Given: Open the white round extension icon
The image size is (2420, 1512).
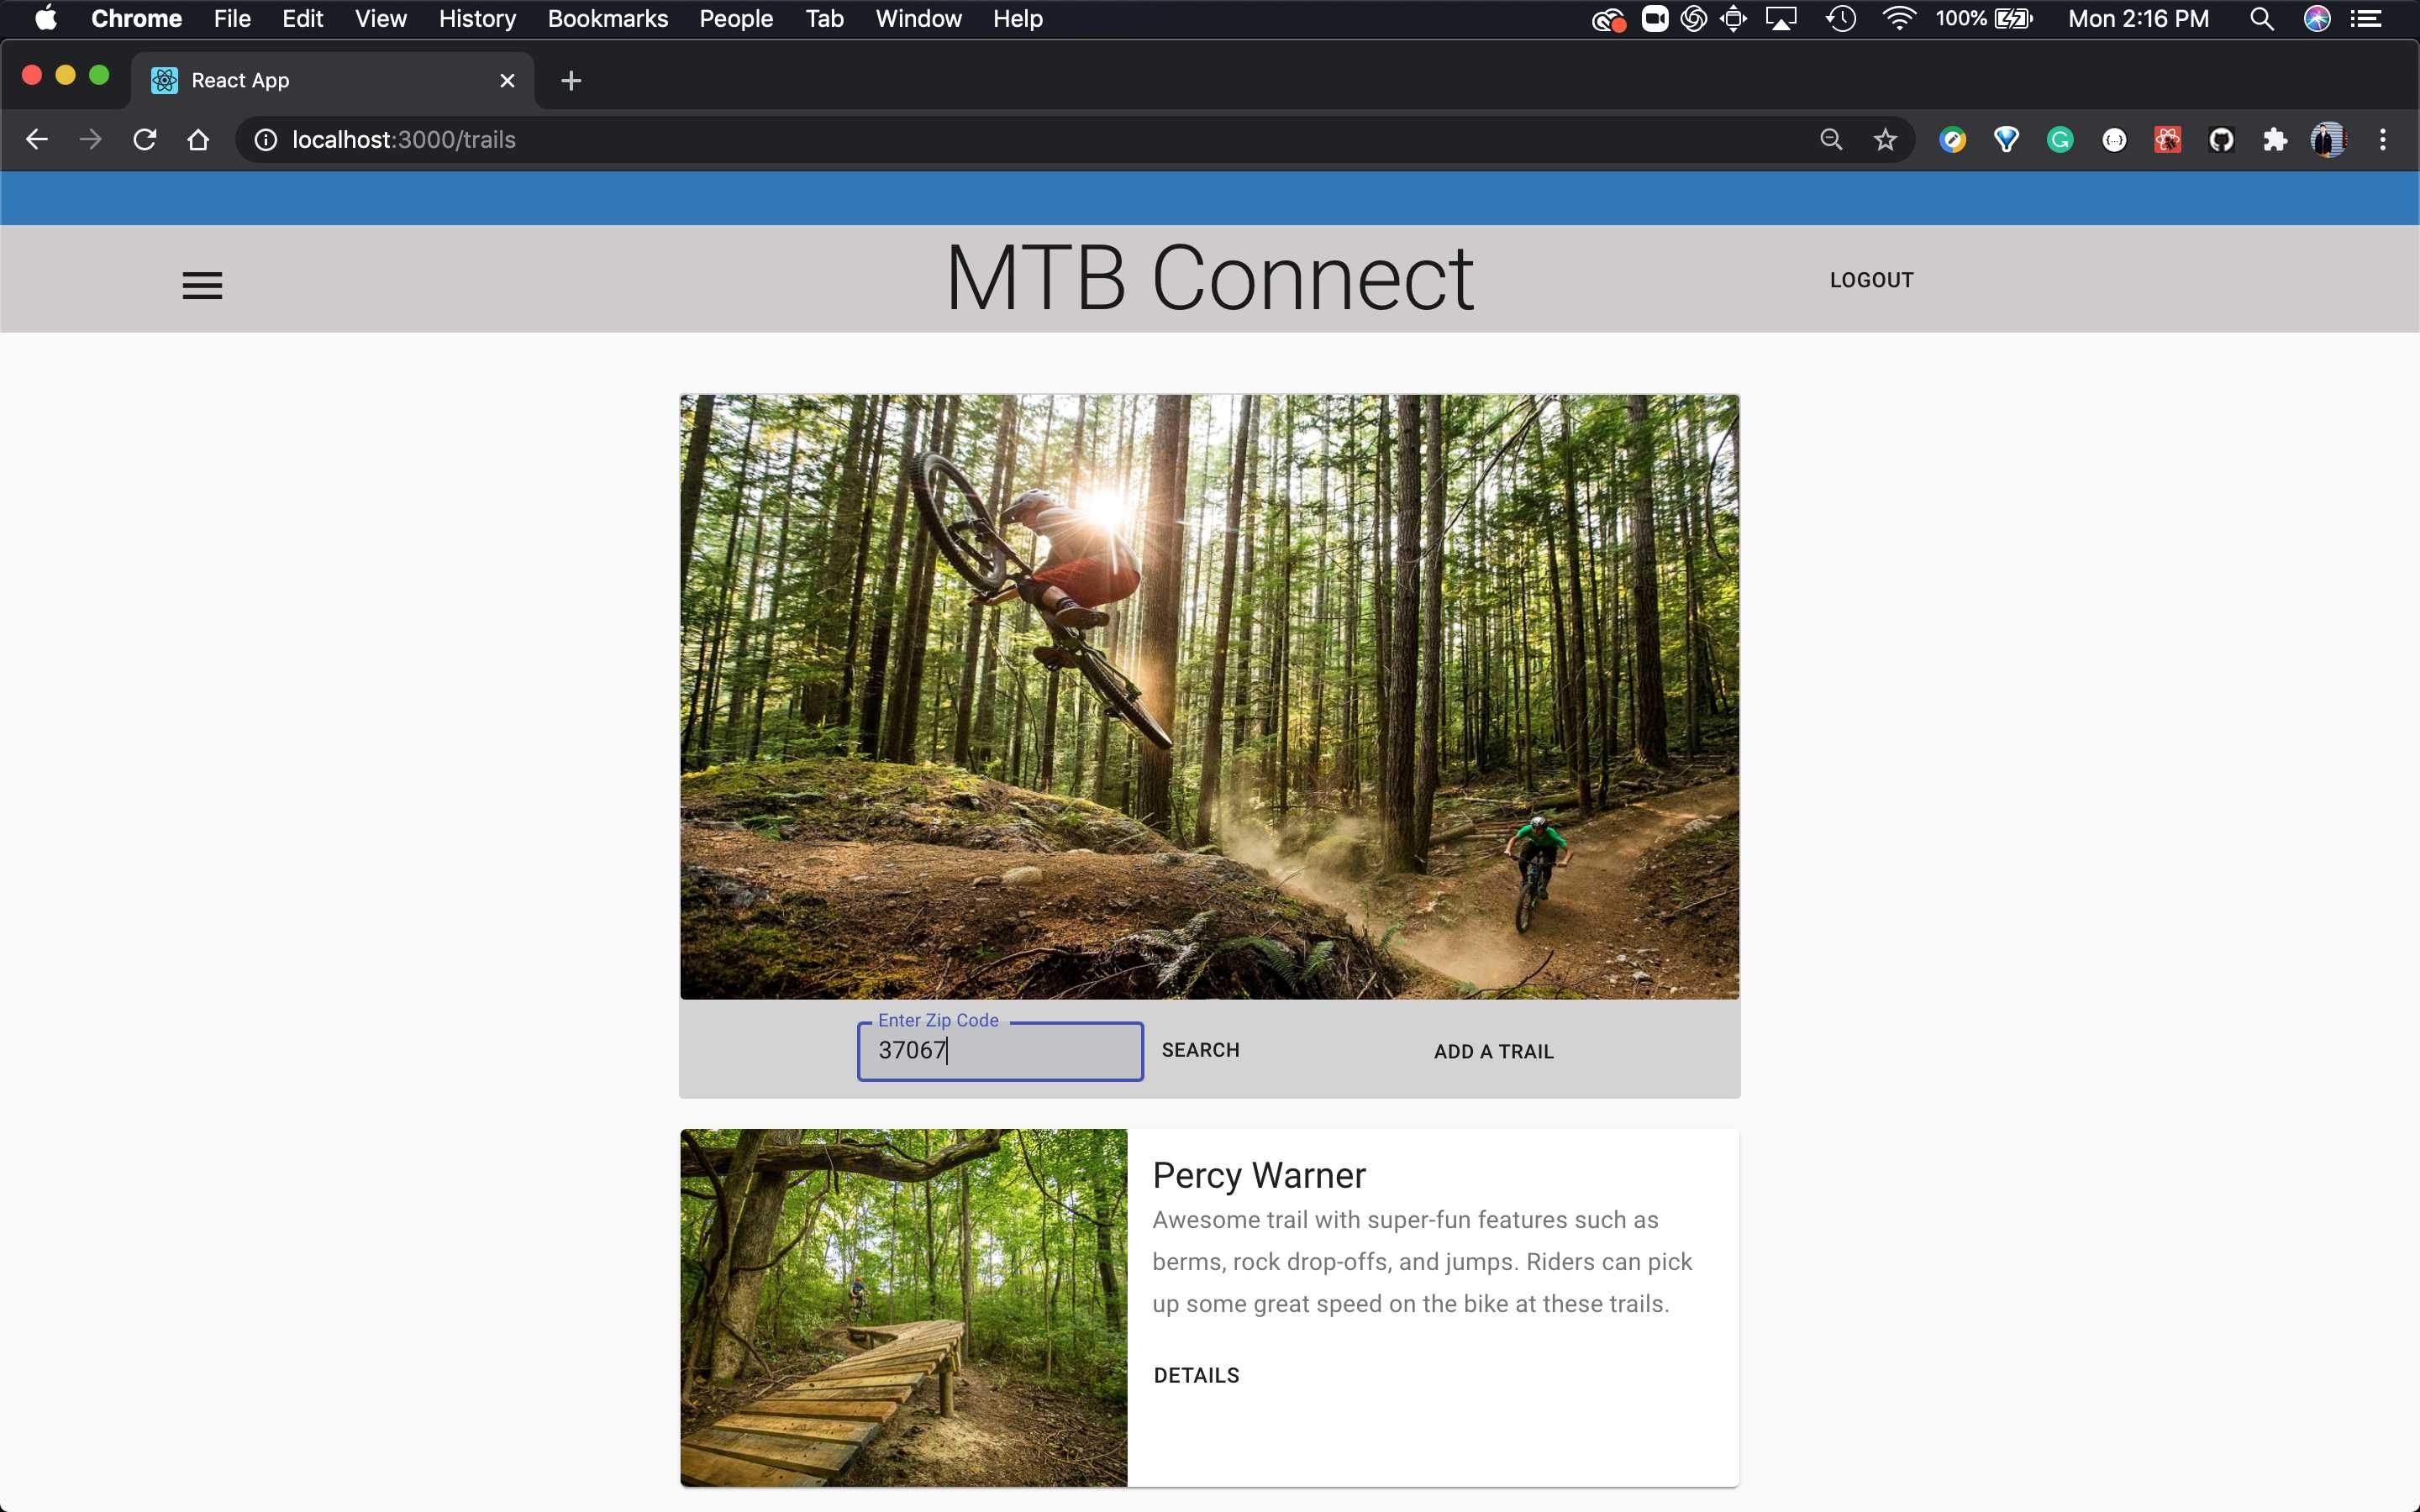Looking at the screenshot, I should coord(2114,140).
